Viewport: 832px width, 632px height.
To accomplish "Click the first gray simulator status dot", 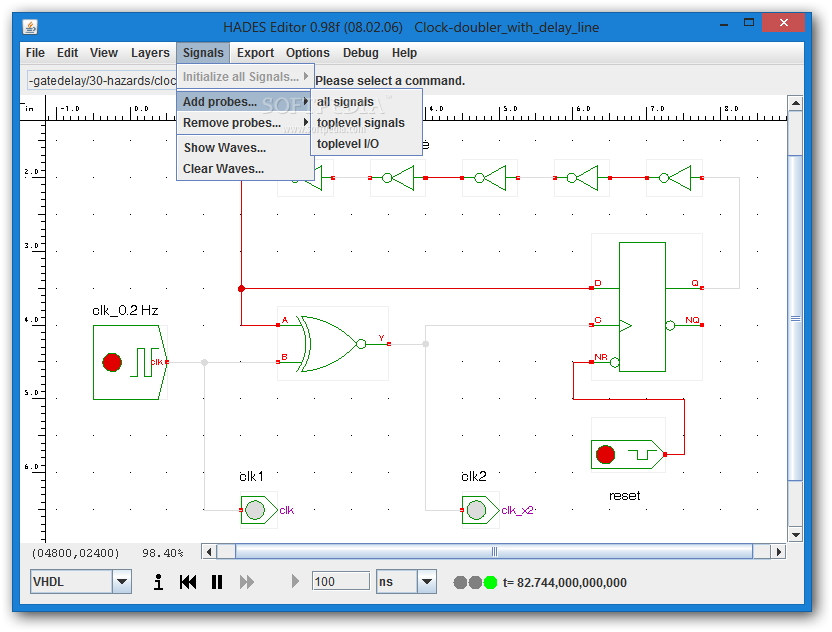I will tap(460, 583).
